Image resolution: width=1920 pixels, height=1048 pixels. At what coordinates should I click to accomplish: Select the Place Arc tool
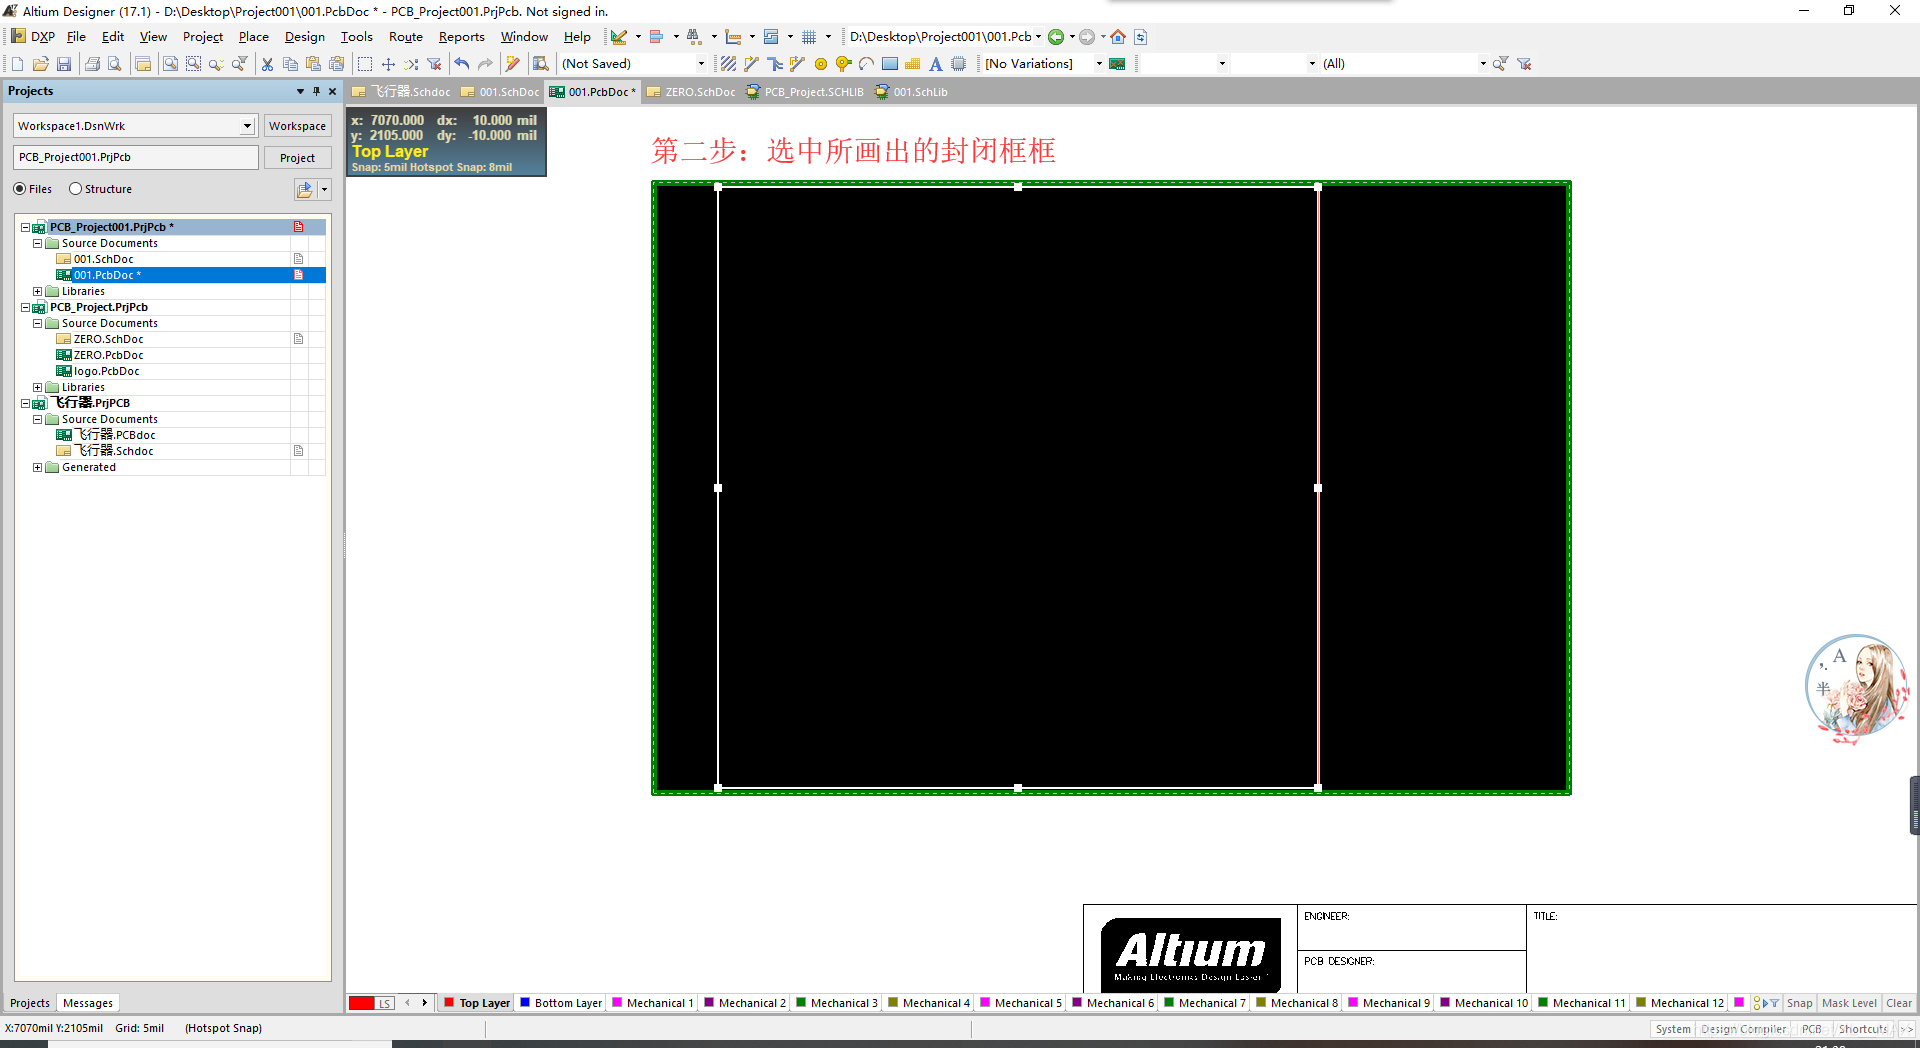pos(867,64)
